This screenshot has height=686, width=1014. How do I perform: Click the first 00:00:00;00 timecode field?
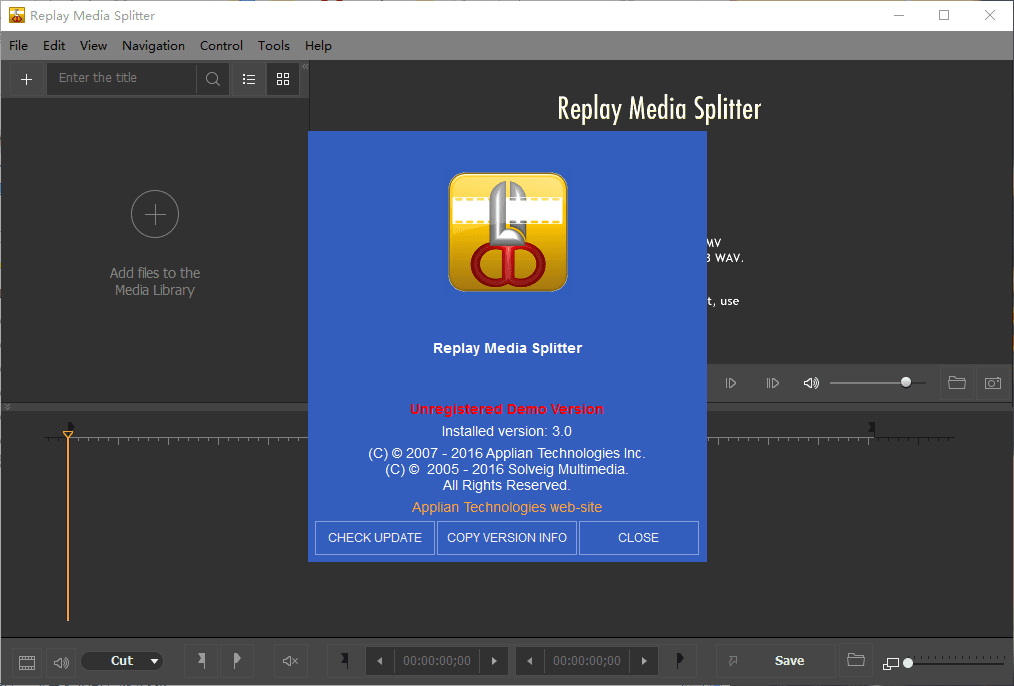(x=437, y=661)
